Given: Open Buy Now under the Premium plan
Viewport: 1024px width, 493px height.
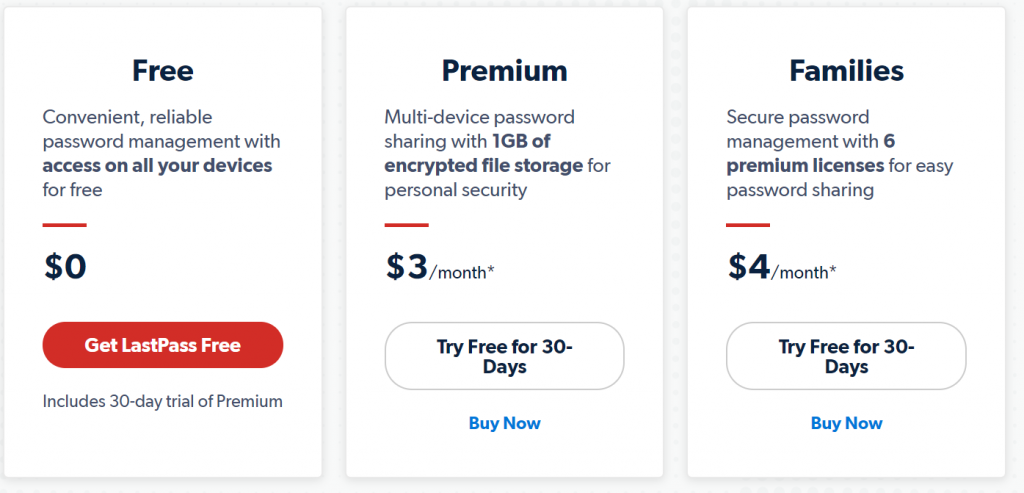Looking at the screenshot, I should coord(504,423).
